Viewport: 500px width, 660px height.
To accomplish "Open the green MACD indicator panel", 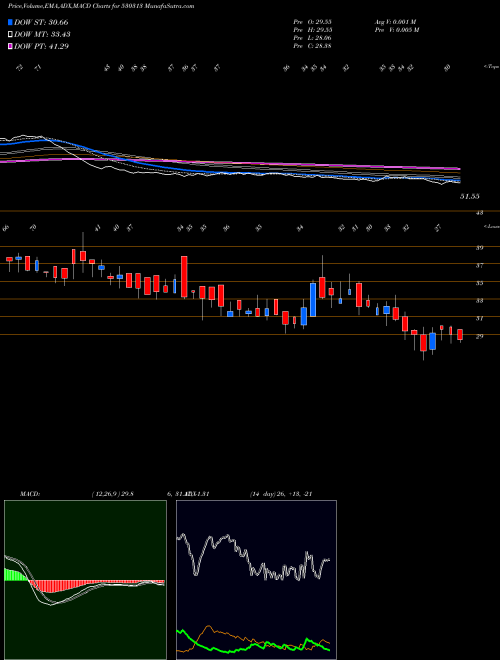I will (85, 580).
